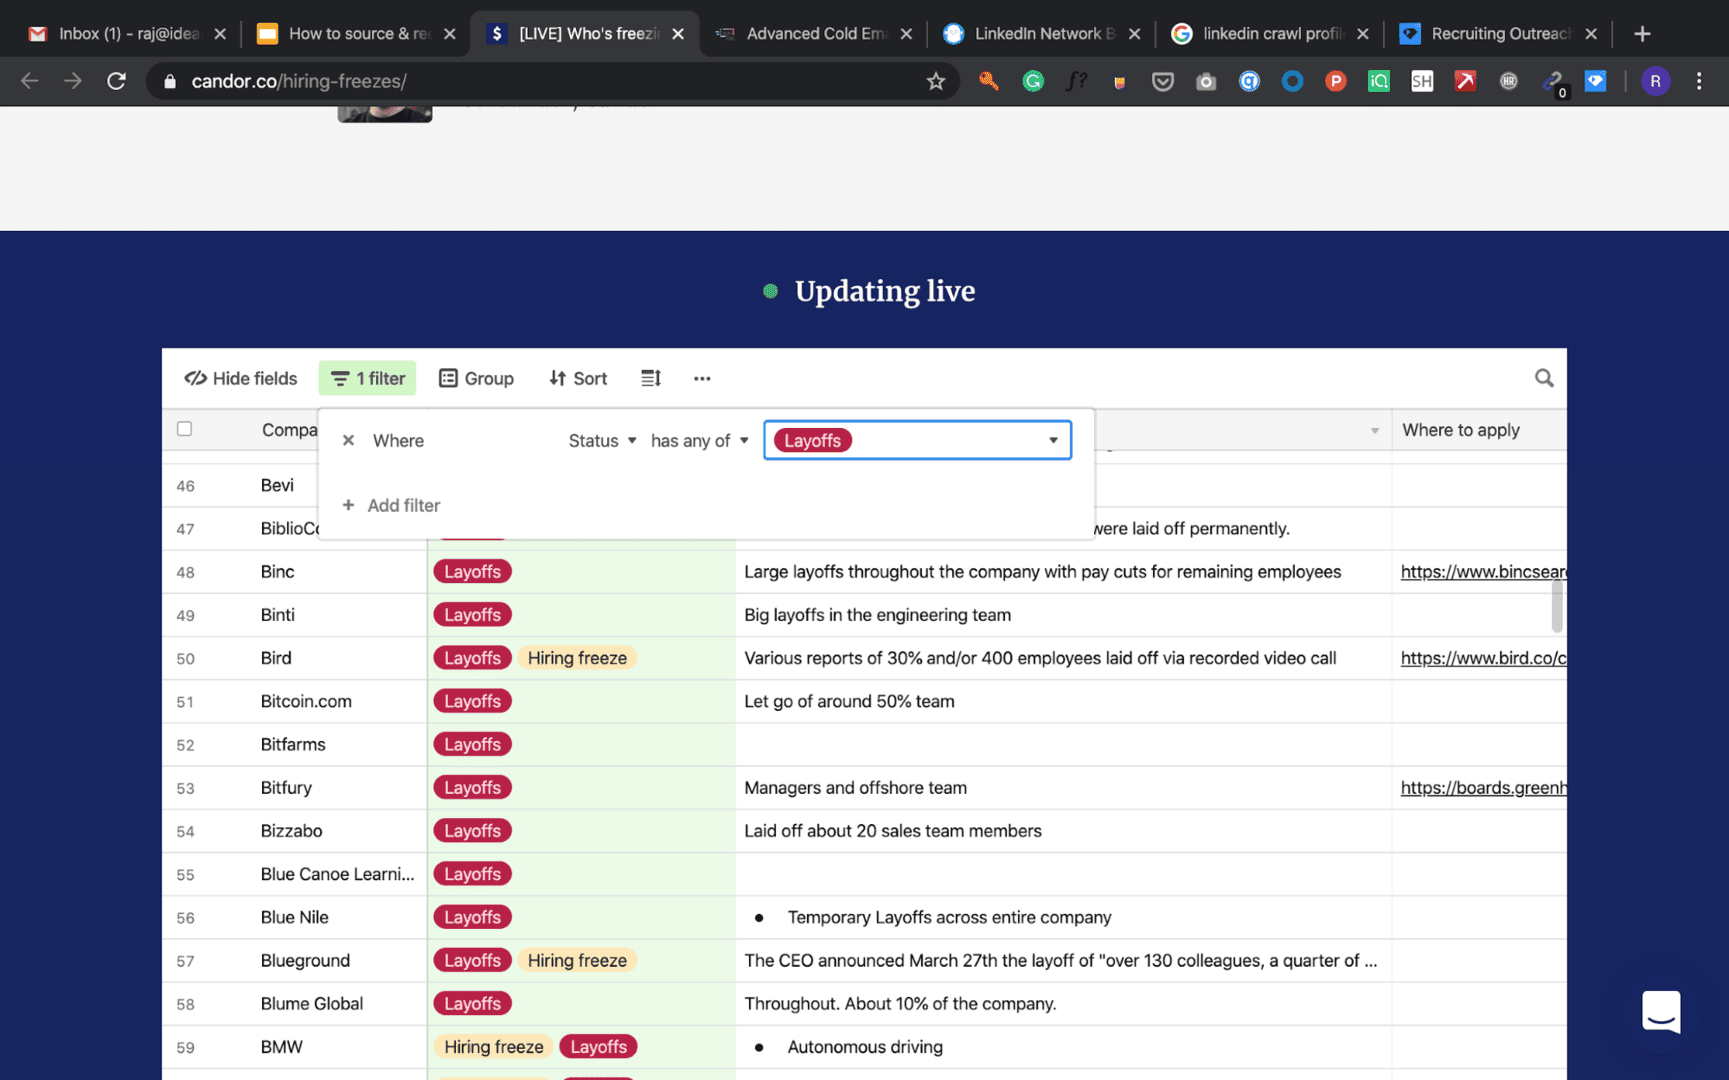Toggle the select-all checkbox in table header
Screen dimensions: 1729x1080
pyautogui.click(x=184, y=429)
